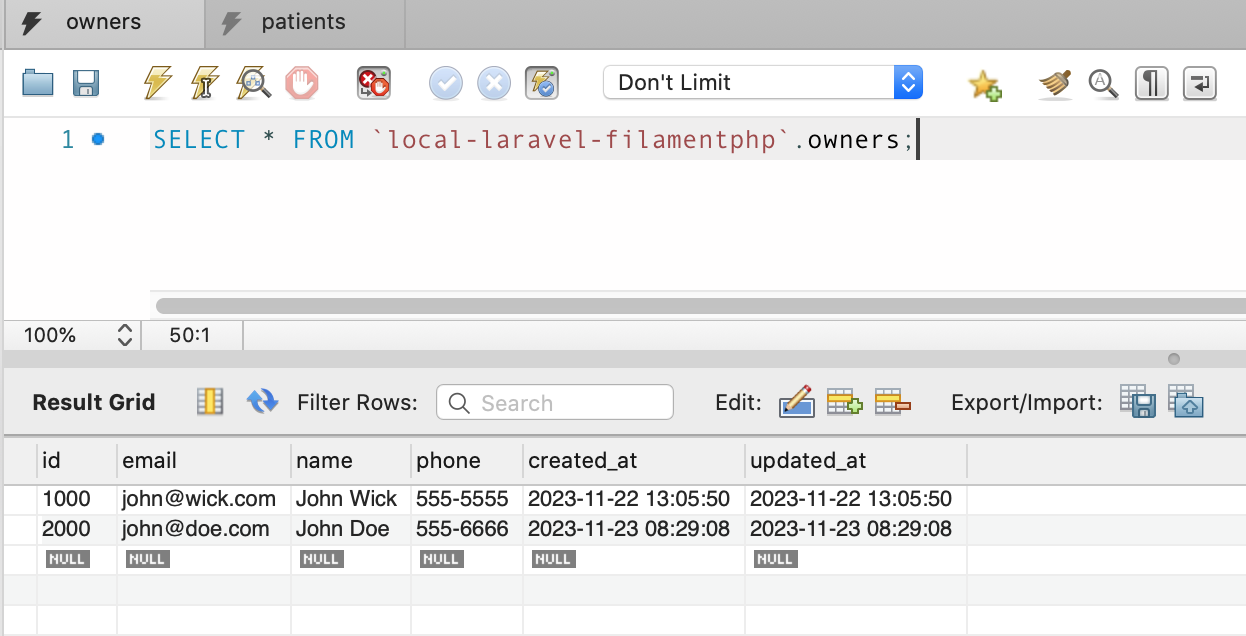
Task: Switch to the owners tab
Action: click(x=103, y=23)
